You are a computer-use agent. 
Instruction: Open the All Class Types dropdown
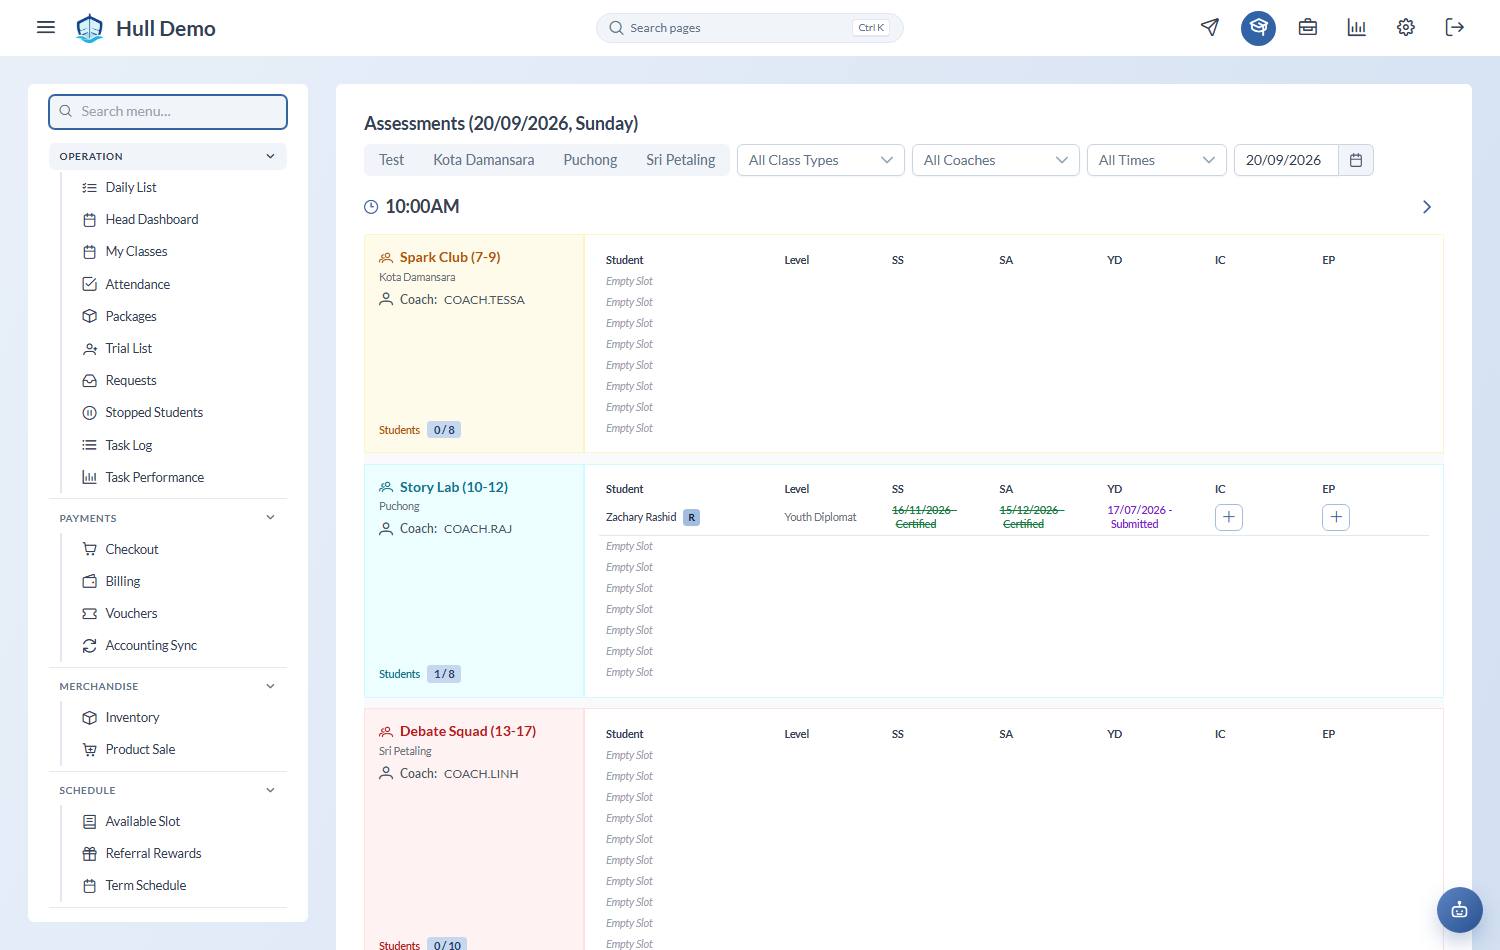tap(821, 160)
